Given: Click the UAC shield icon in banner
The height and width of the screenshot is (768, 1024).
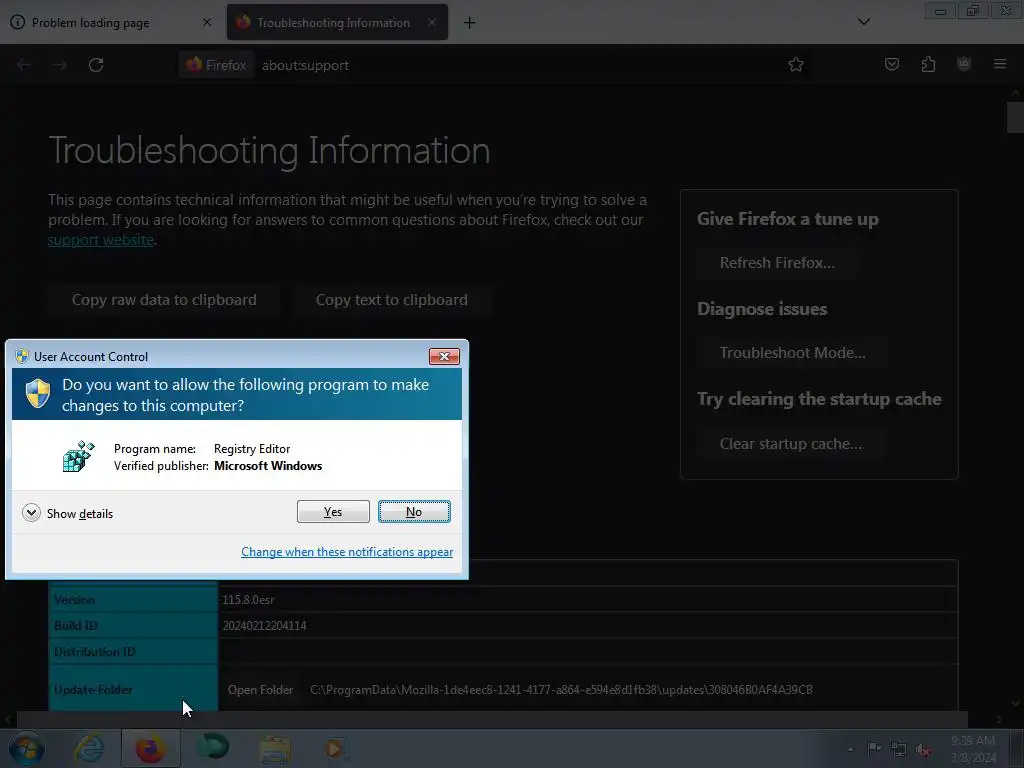Looking at the screenshot, I should (x=38, y=394).
